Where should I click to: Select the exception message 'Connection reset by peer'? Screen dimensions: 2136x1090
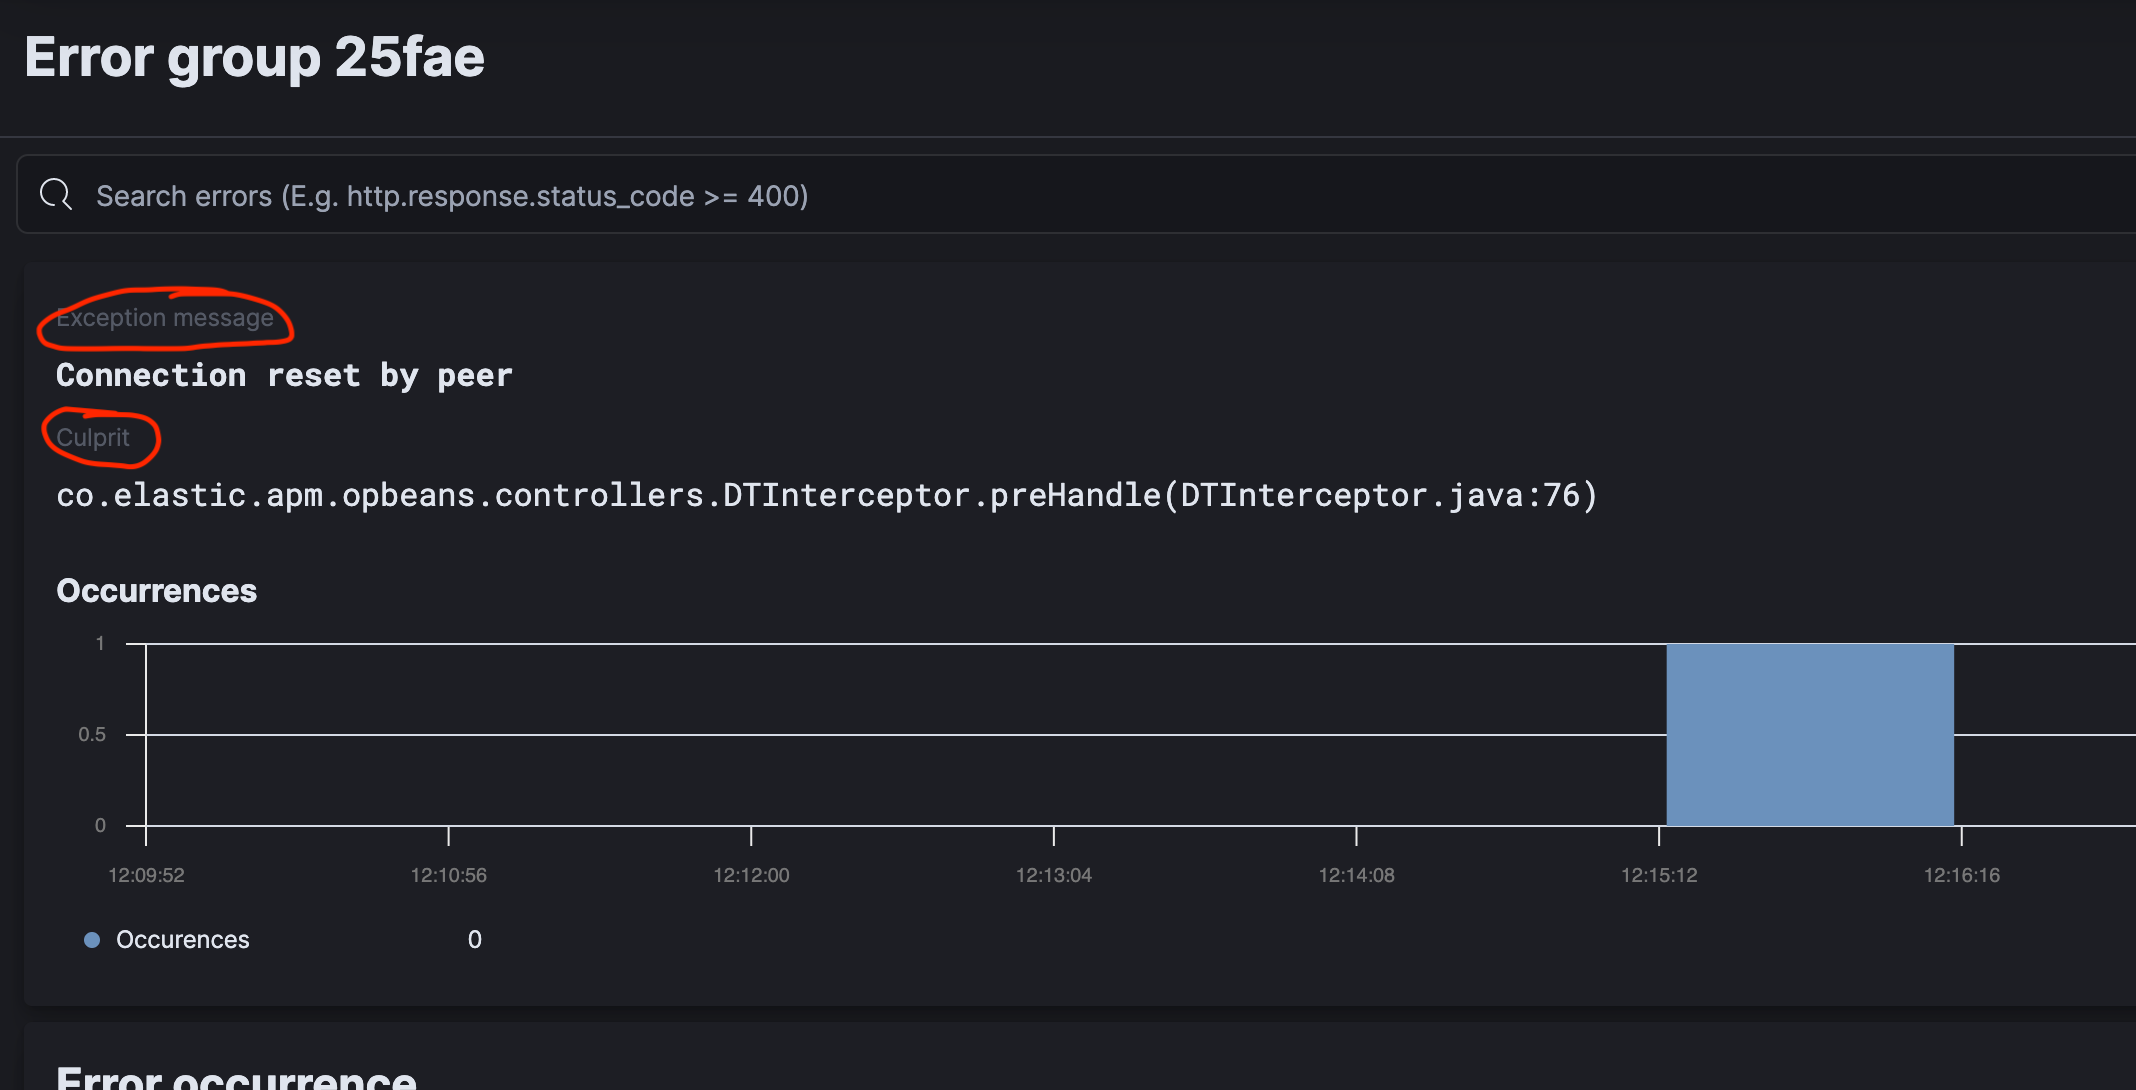[284, 375]
